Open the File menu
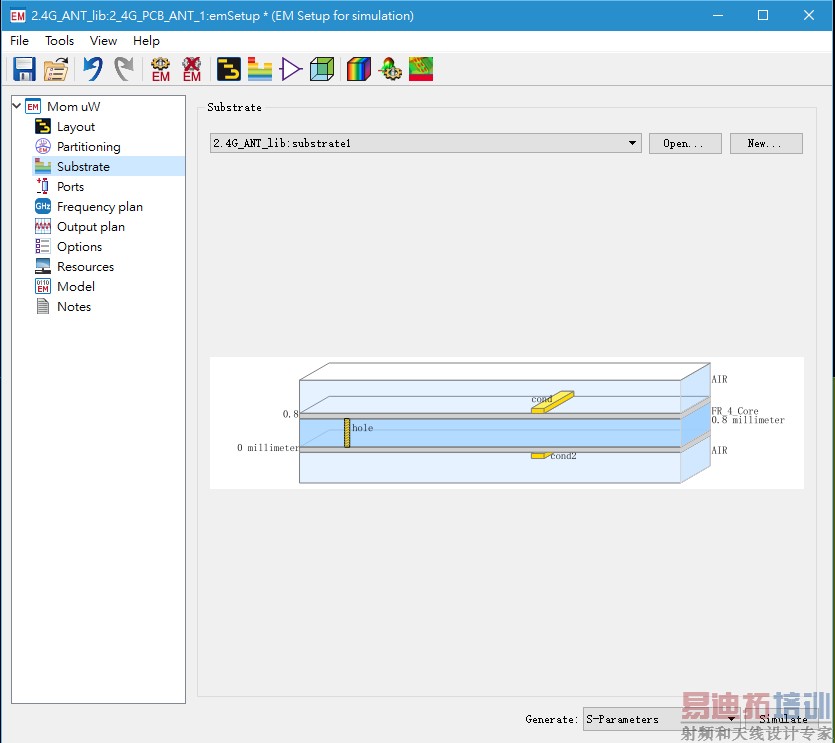This screenshot has width=835, height=743. (x=19, y=40)
